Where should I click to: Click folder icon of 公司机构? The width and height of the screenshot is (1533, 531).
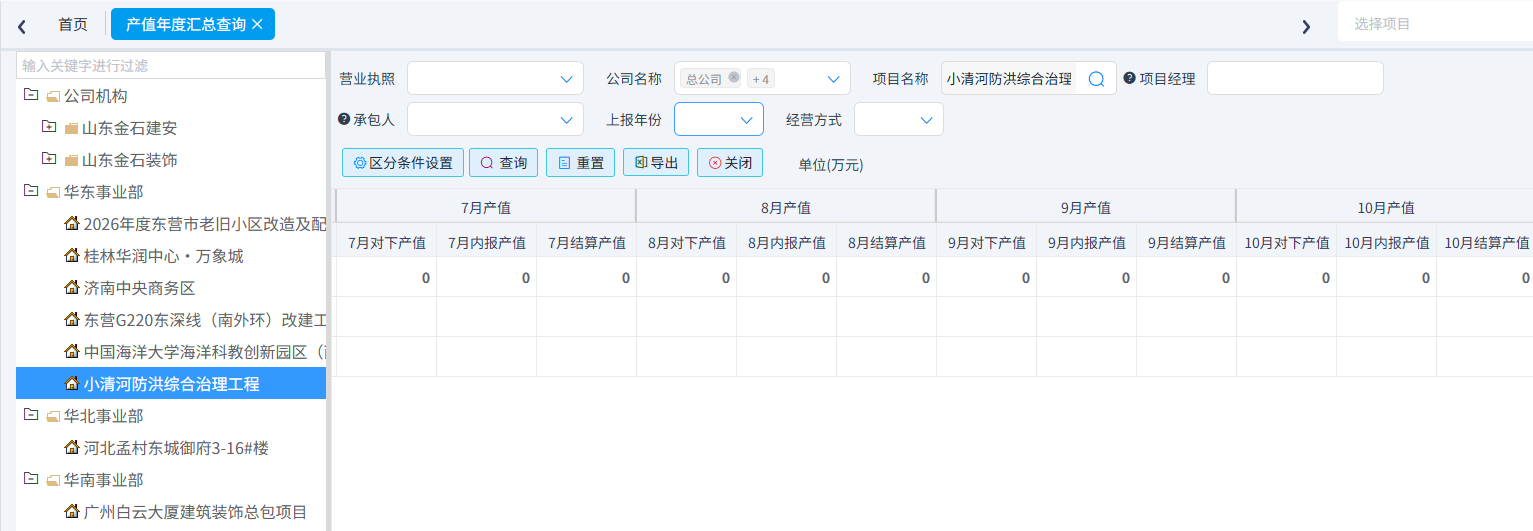53,96
